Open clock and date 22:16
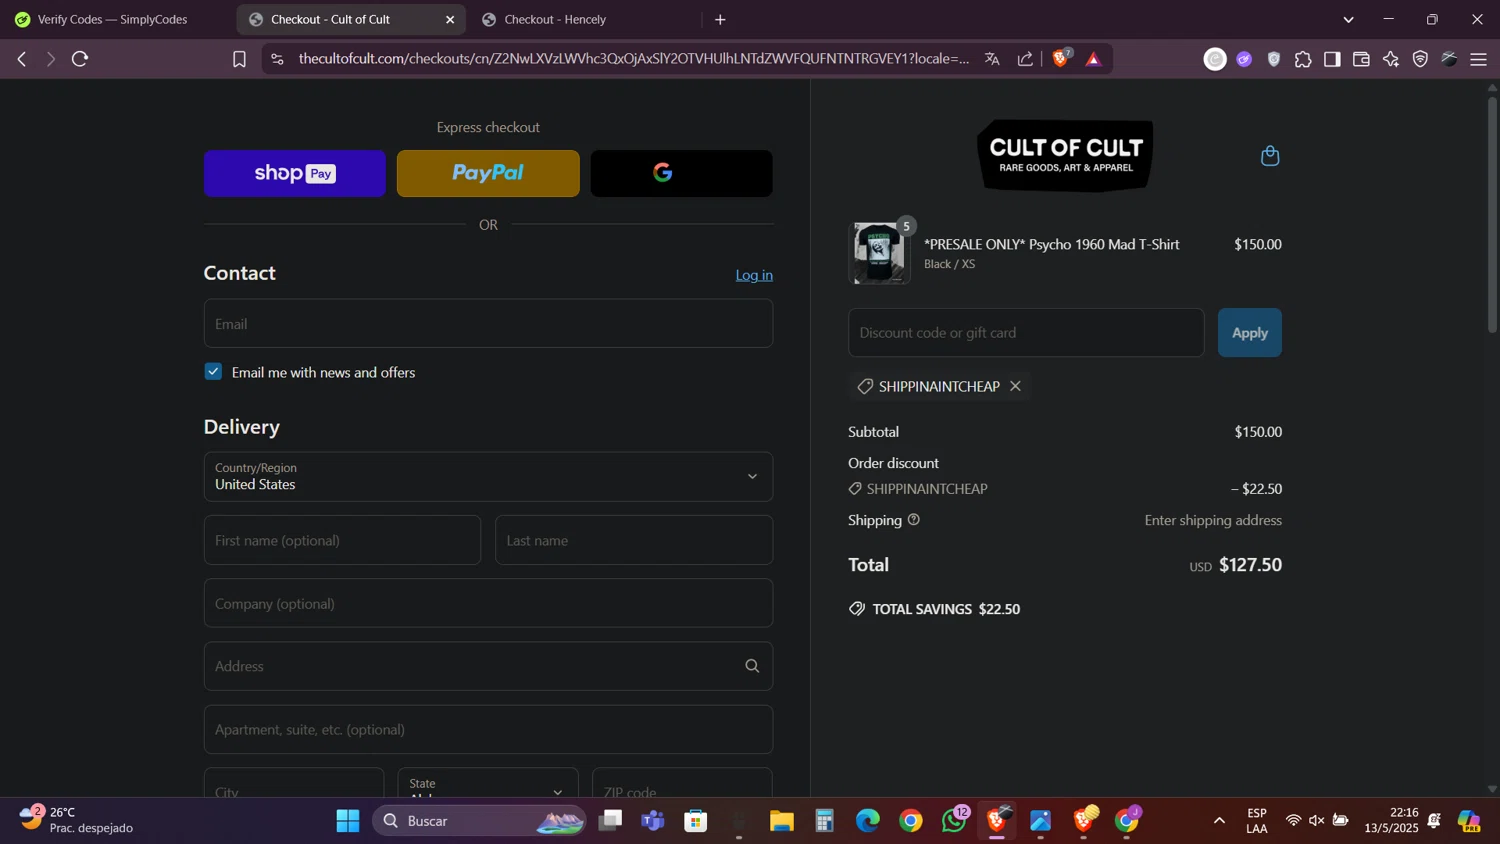Image resolution: width=1500 pixels, height=844 pixels. click(1391, 820)
